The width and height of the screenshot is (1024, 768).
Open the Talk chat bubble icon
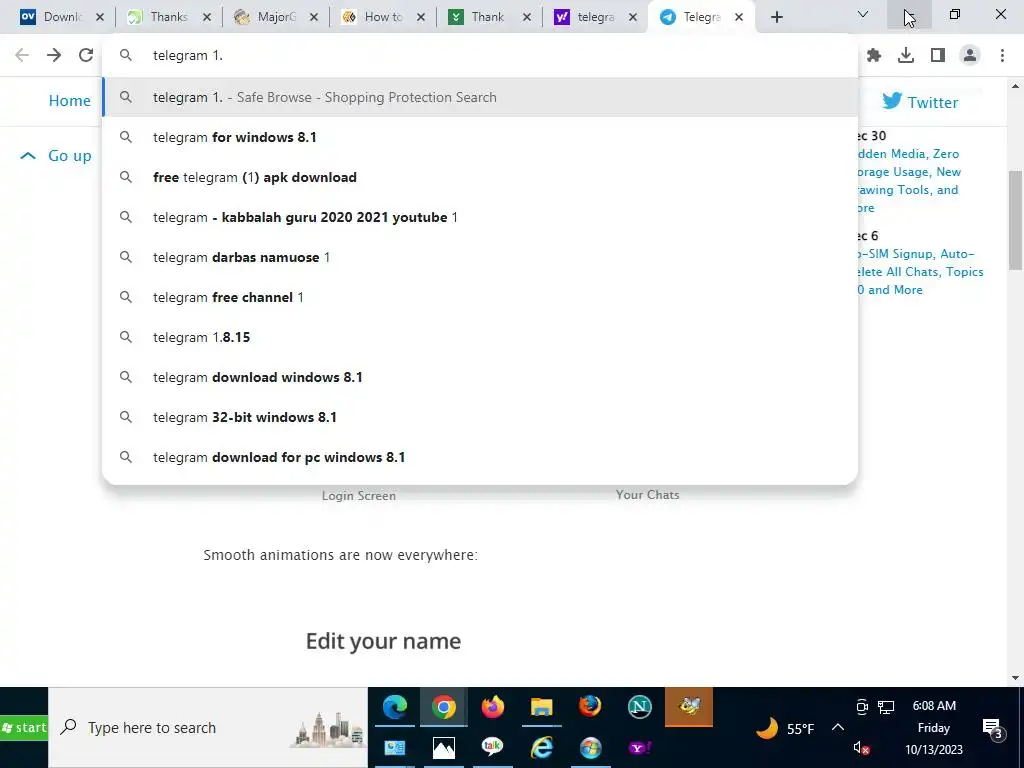(492, 748)
